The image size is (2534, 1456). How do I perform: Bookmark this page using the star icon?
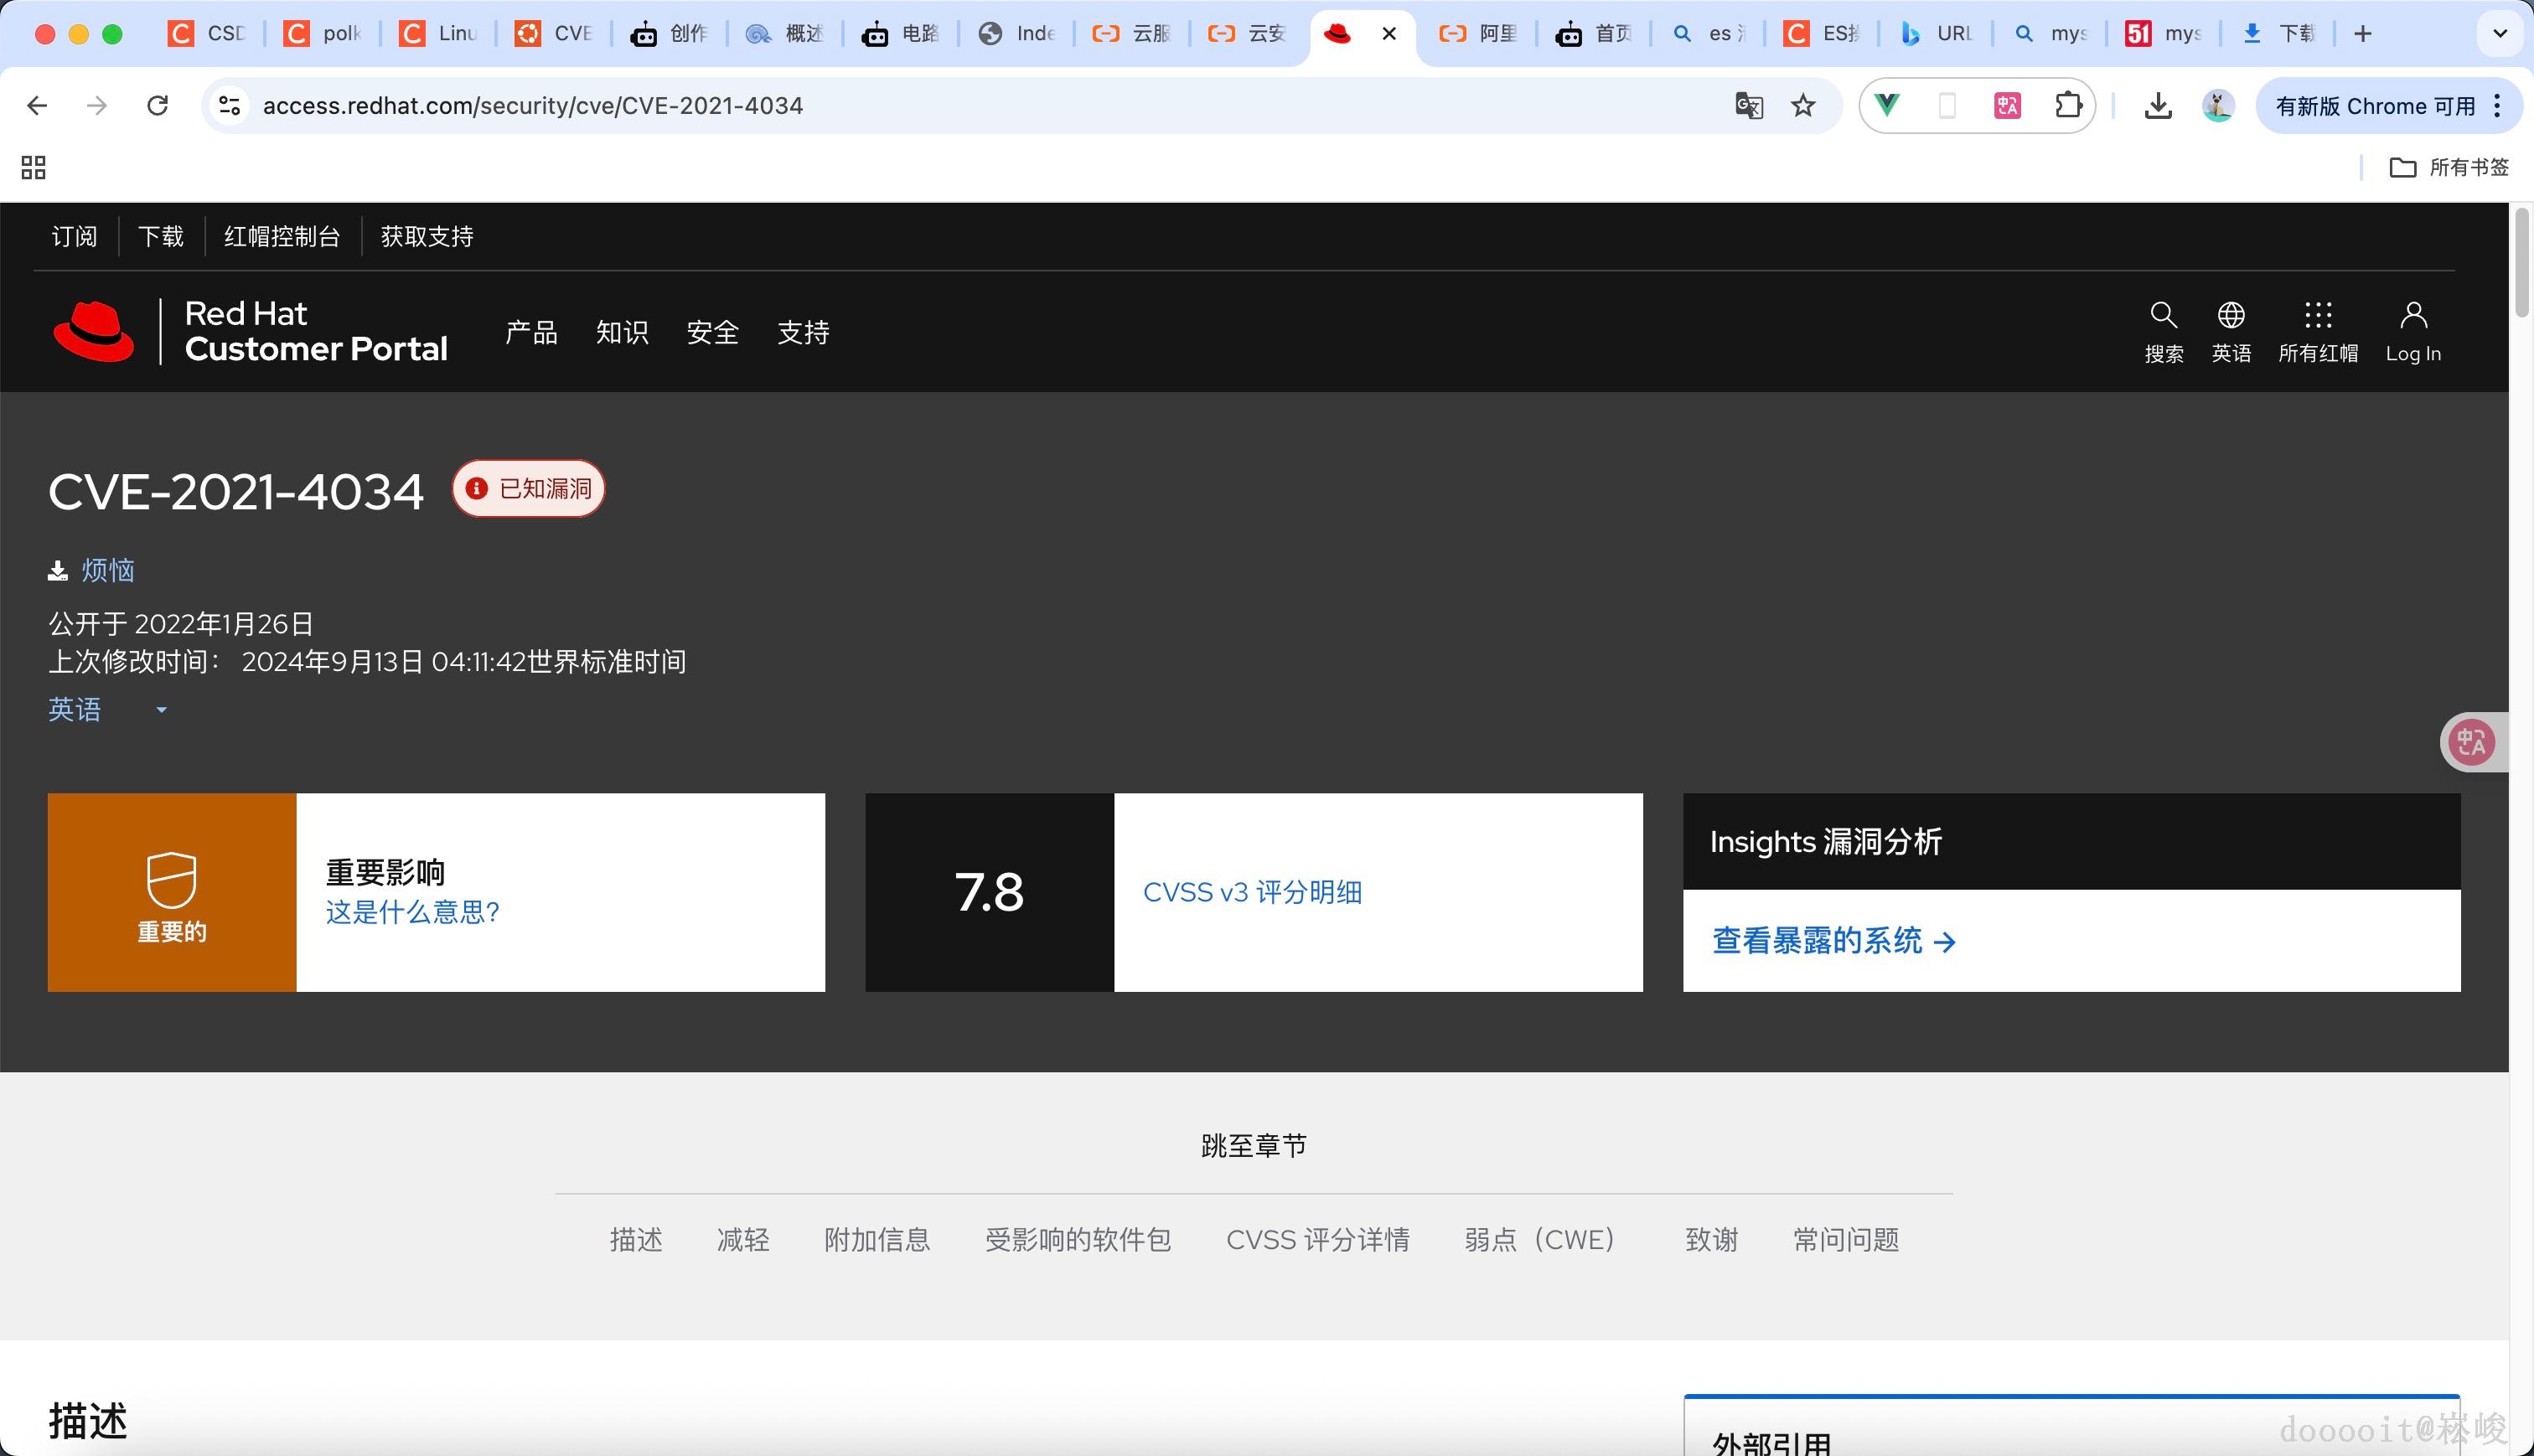(1803, 105)
